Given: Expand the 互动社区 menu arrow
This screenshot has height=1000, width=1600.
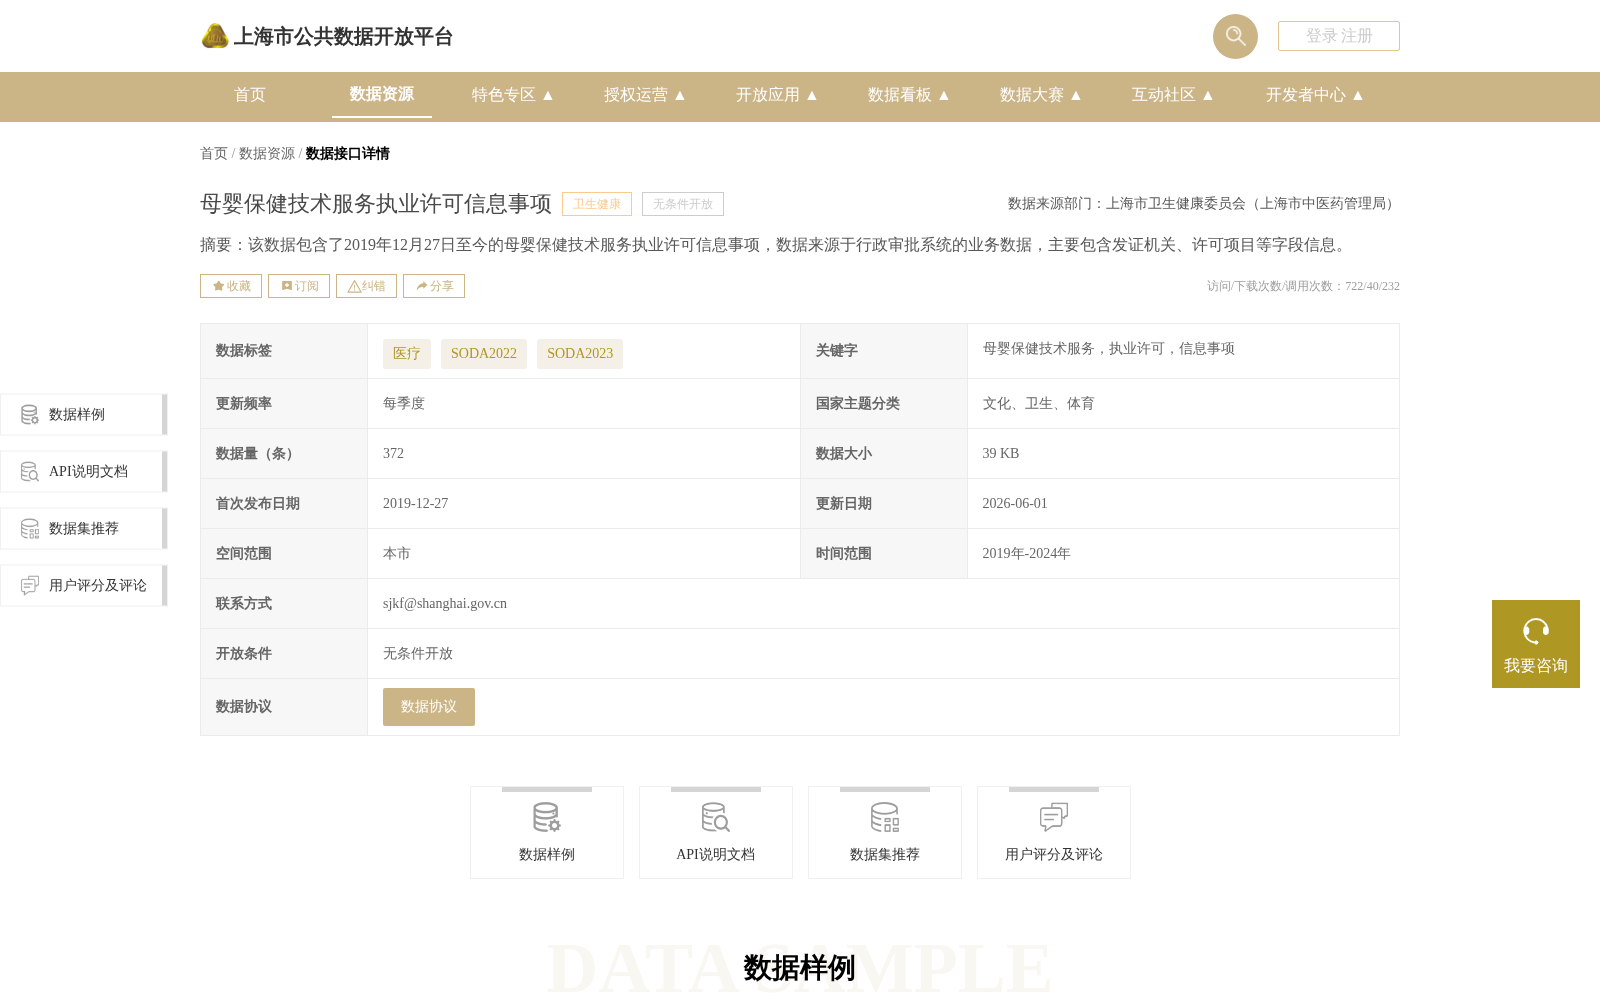Looking at the screenshot, I should tap(1208, 95).
